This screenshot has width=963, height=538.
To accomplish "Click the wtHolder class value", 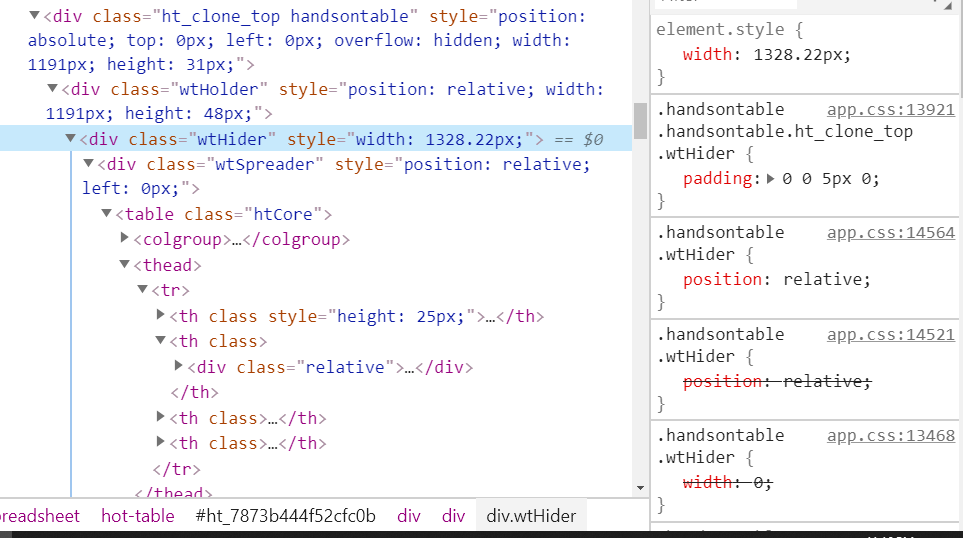I will coord(219,90).
